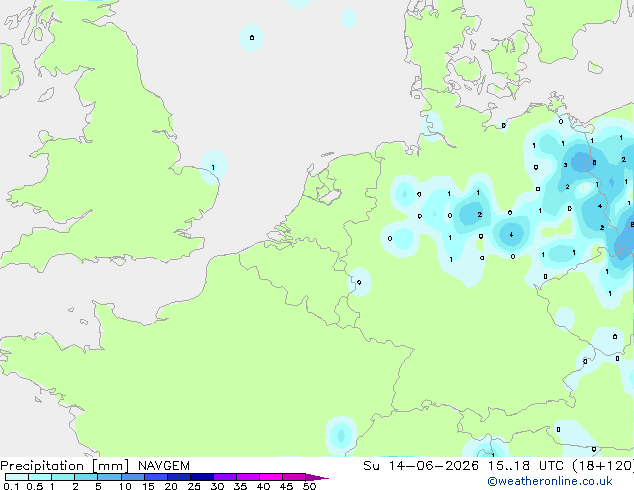Click the '10' legend scale label

[125, 486]
